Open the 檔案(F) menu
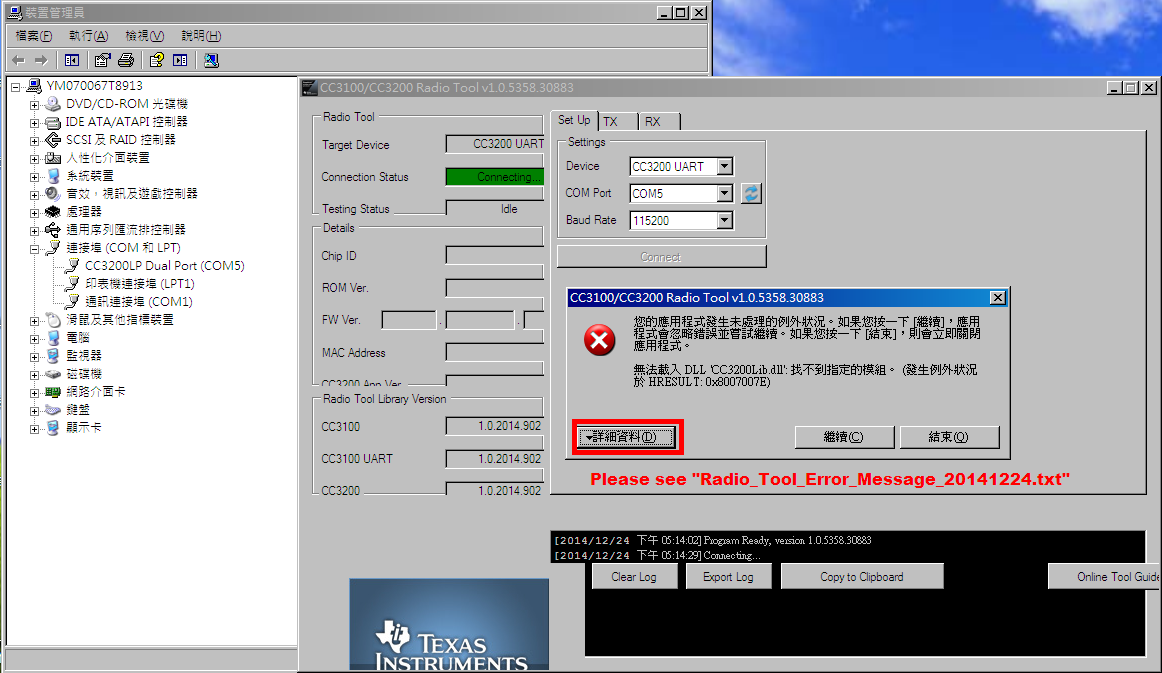 33,36
